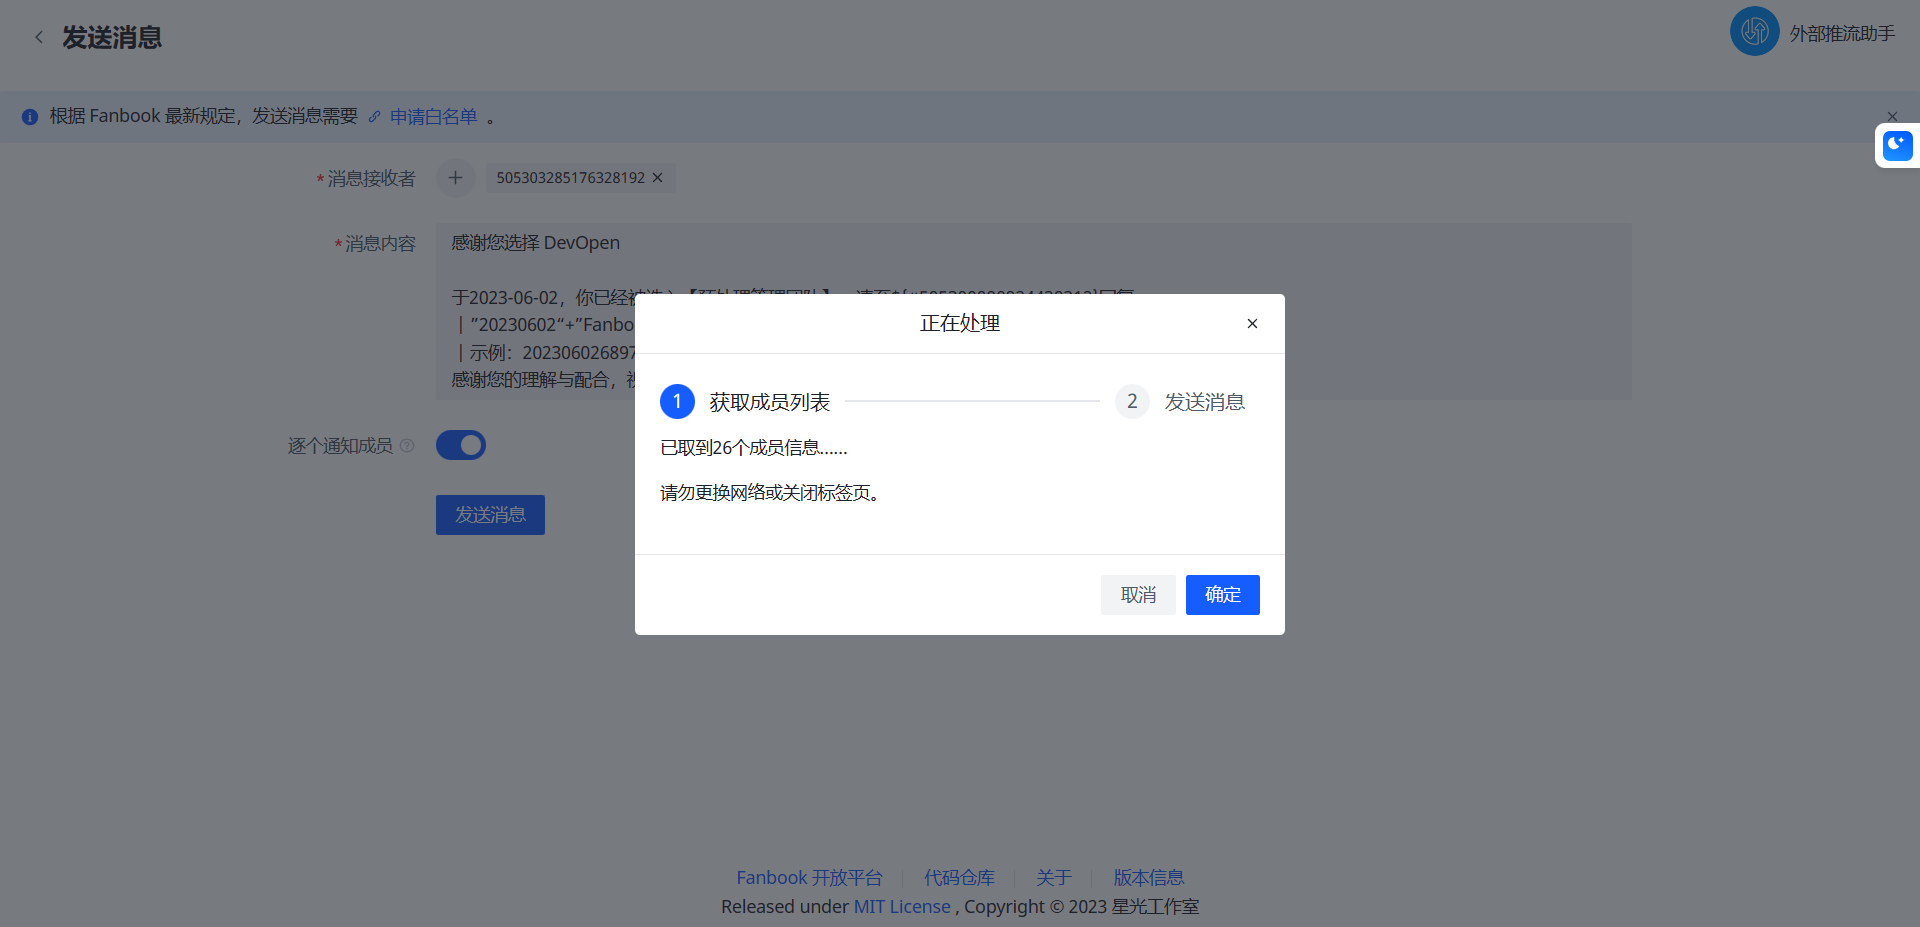Click the plus icon to add message recipient
The height and width of the screenshot is (927, 1920).
click(456, 178)
